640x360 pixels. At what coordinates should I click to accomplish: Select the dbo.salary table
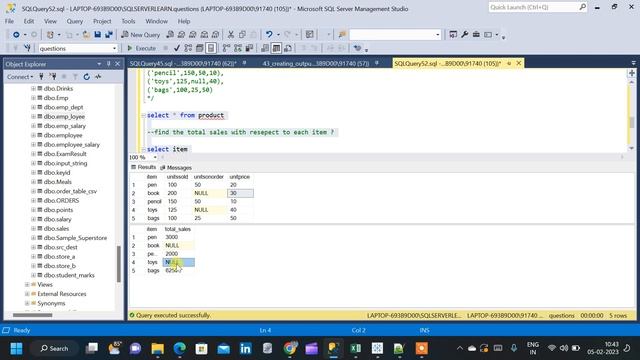(x=57, y=219)
